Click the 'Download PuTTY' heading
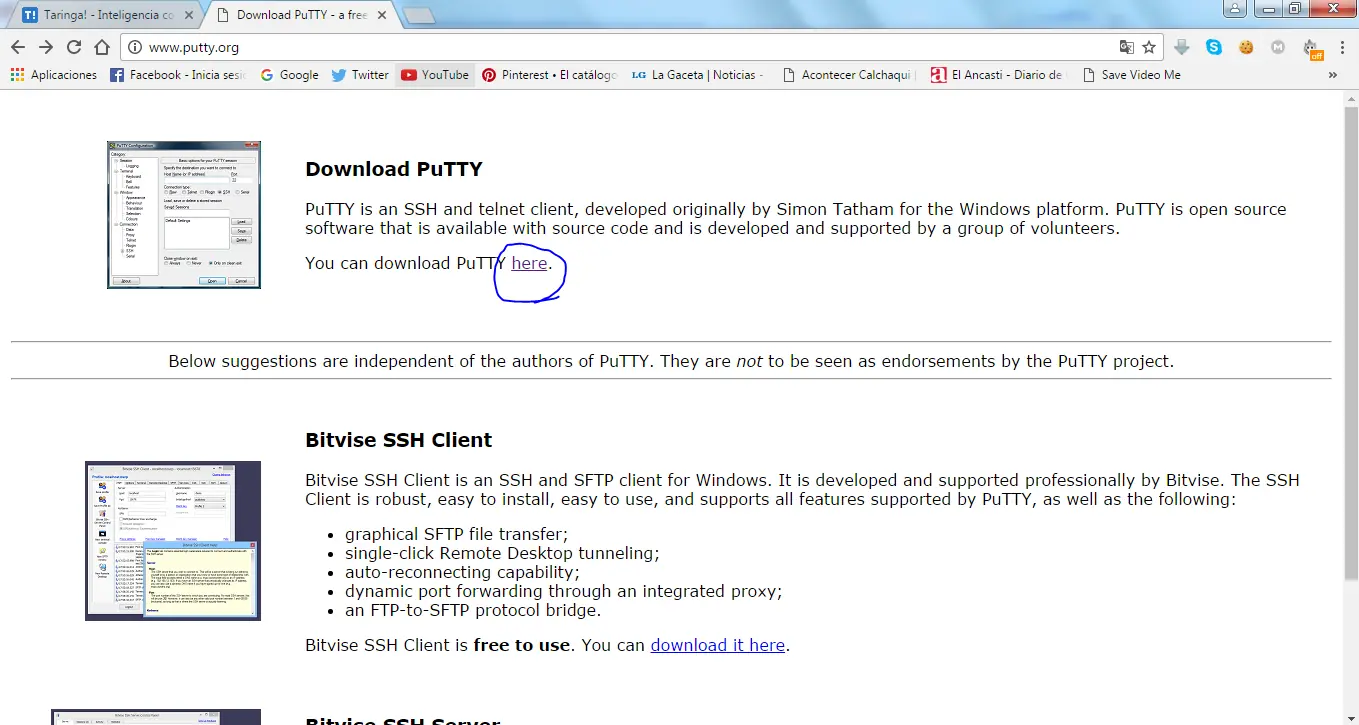 (x=394, y=169)
